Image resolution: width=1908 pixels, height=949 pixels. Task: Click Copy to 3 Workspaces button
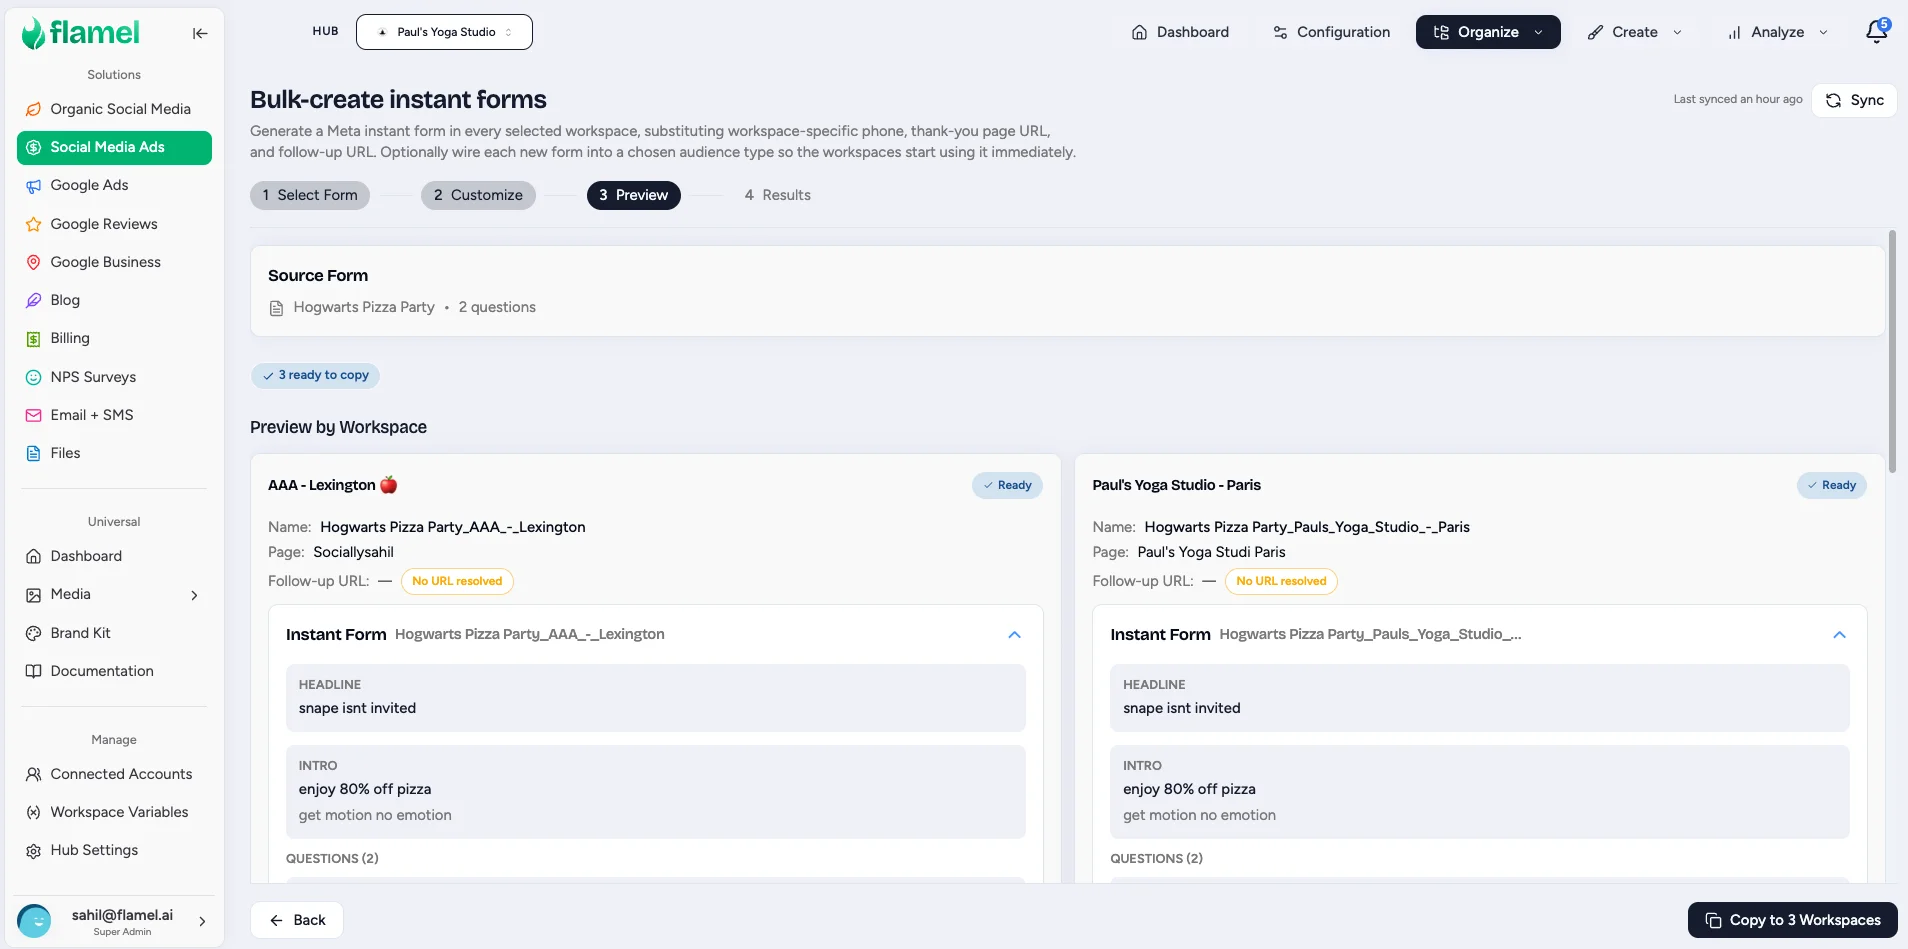tap(1793, 920)
